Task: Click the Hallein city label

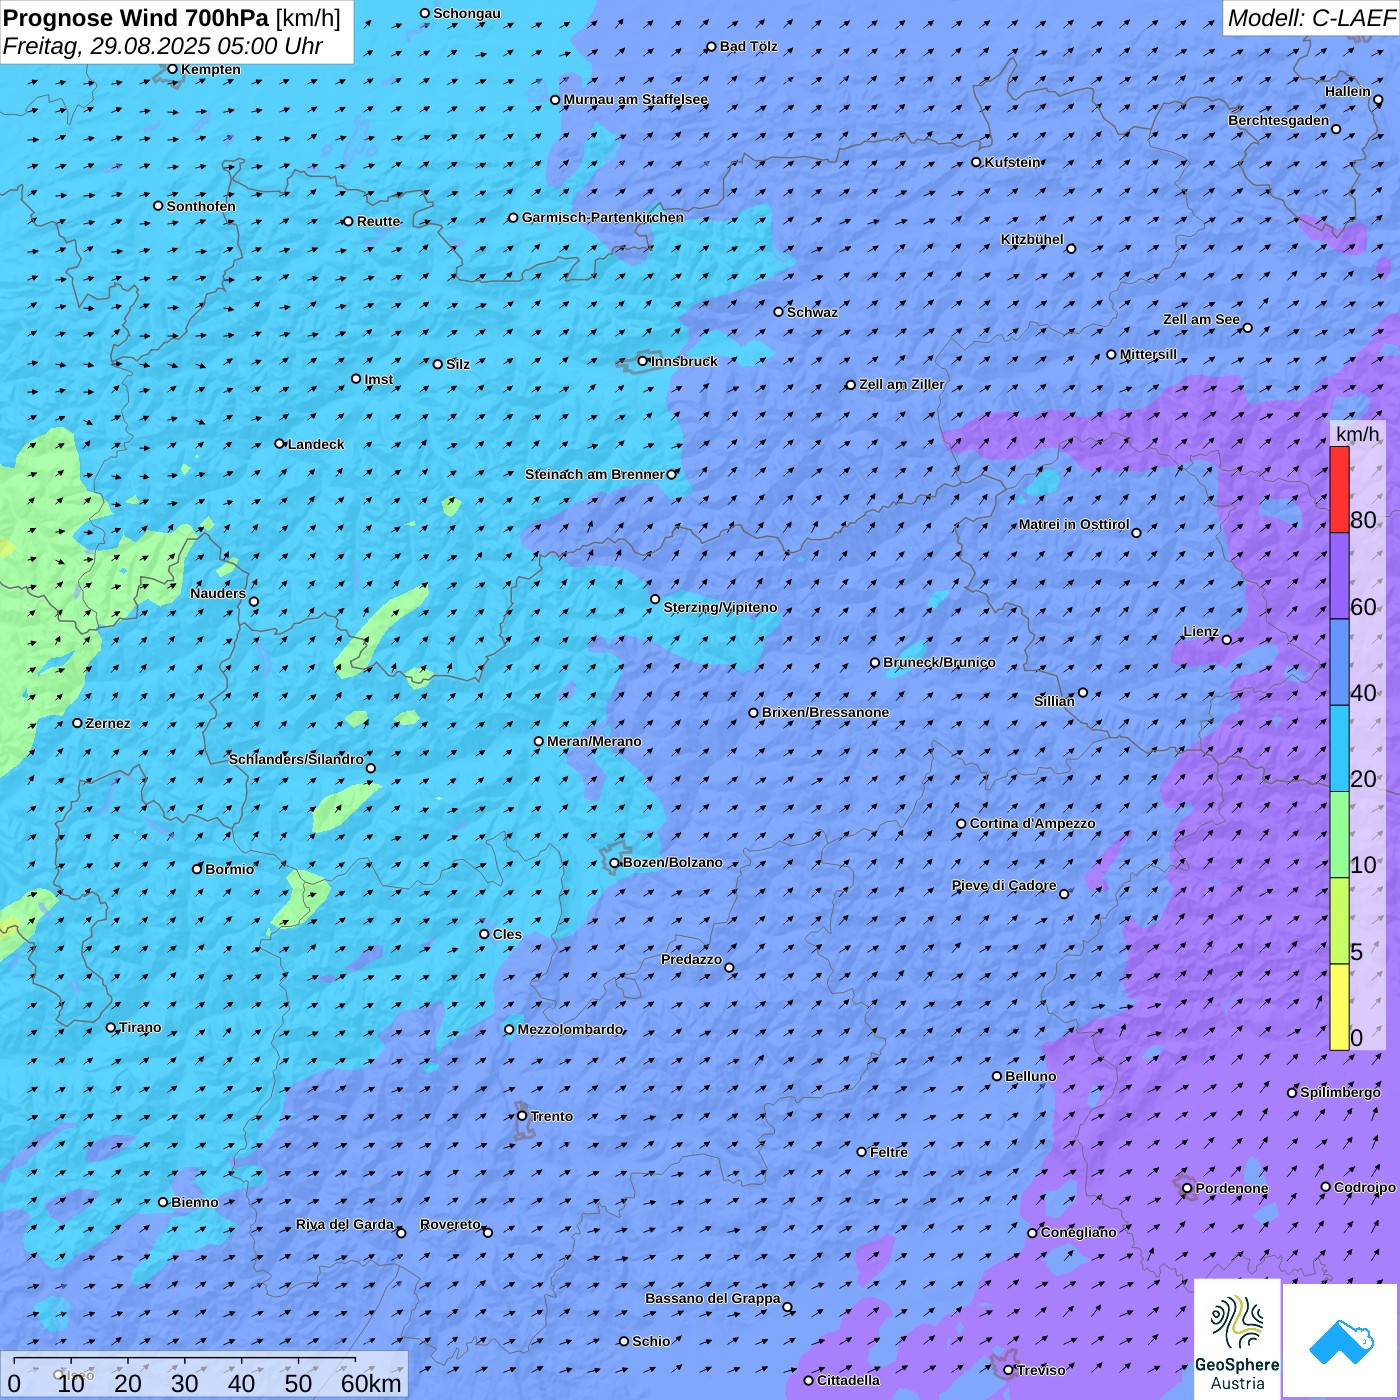Action: pos(1347,91)
